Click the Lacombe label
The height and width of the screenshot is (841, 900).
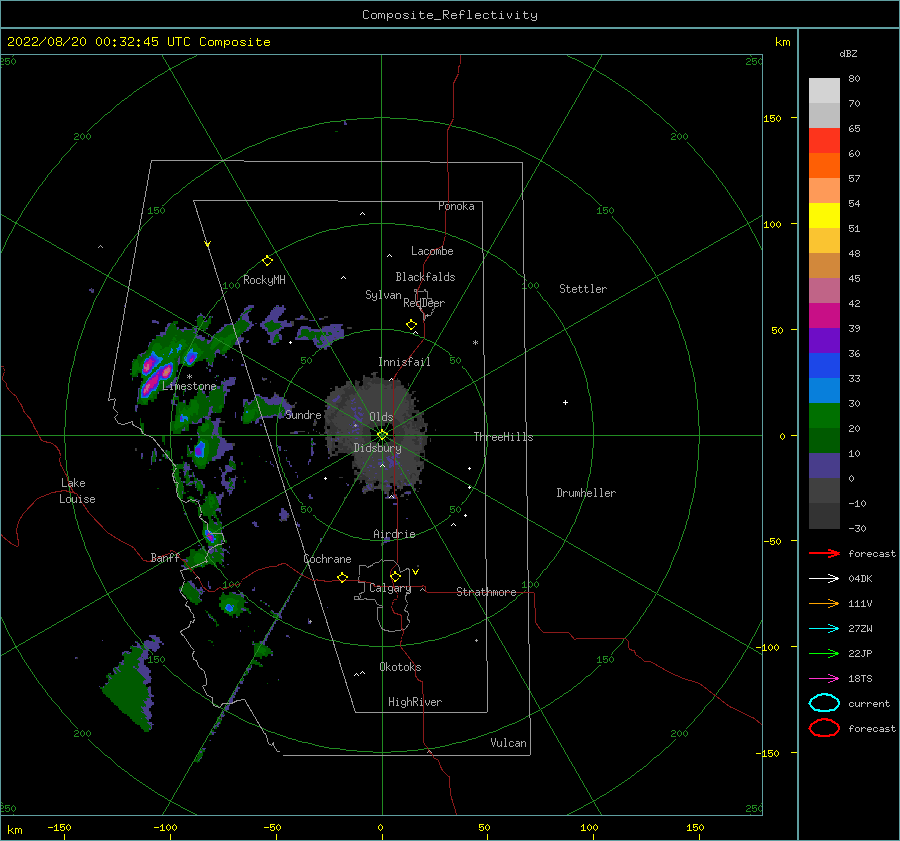pos(432,251)
